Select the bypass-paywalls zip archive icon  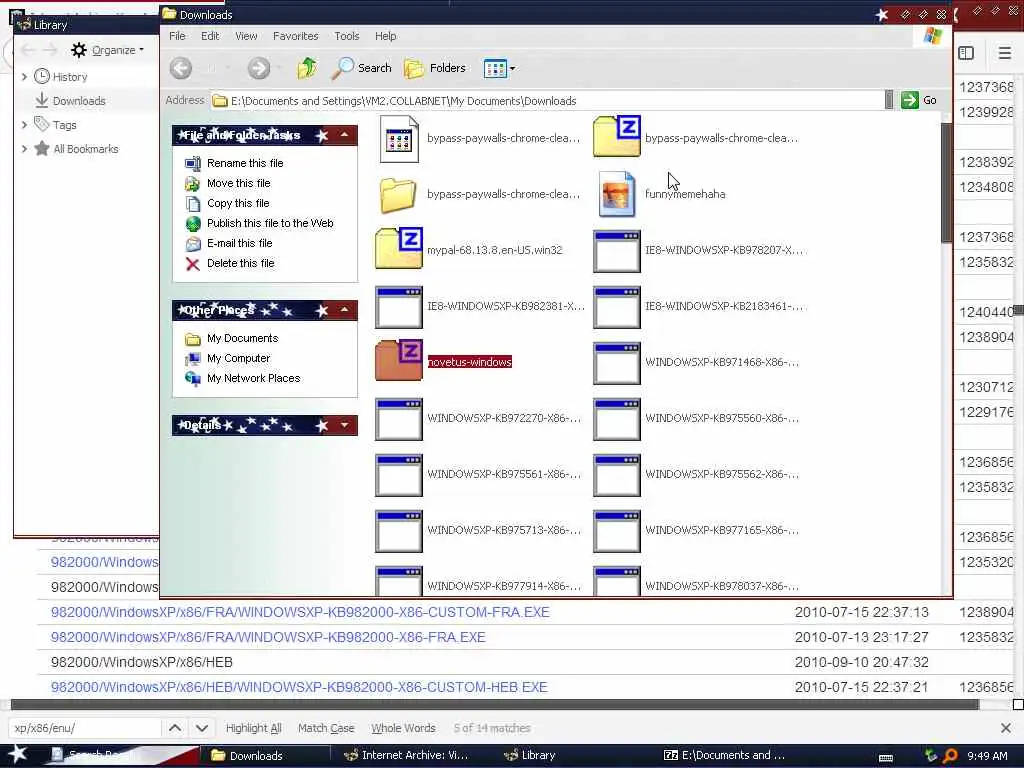(x=617, y=136)
